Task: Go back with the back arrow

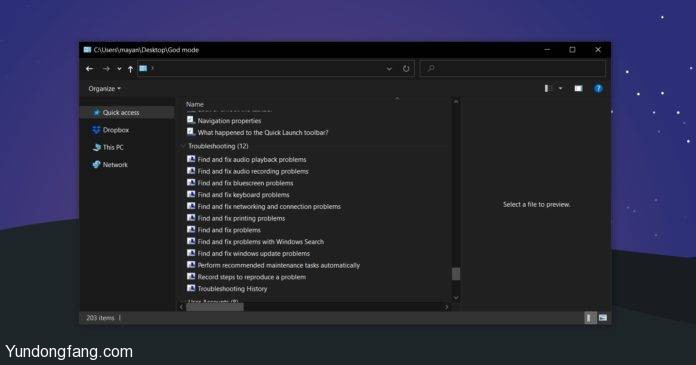Action: [89, 69]
